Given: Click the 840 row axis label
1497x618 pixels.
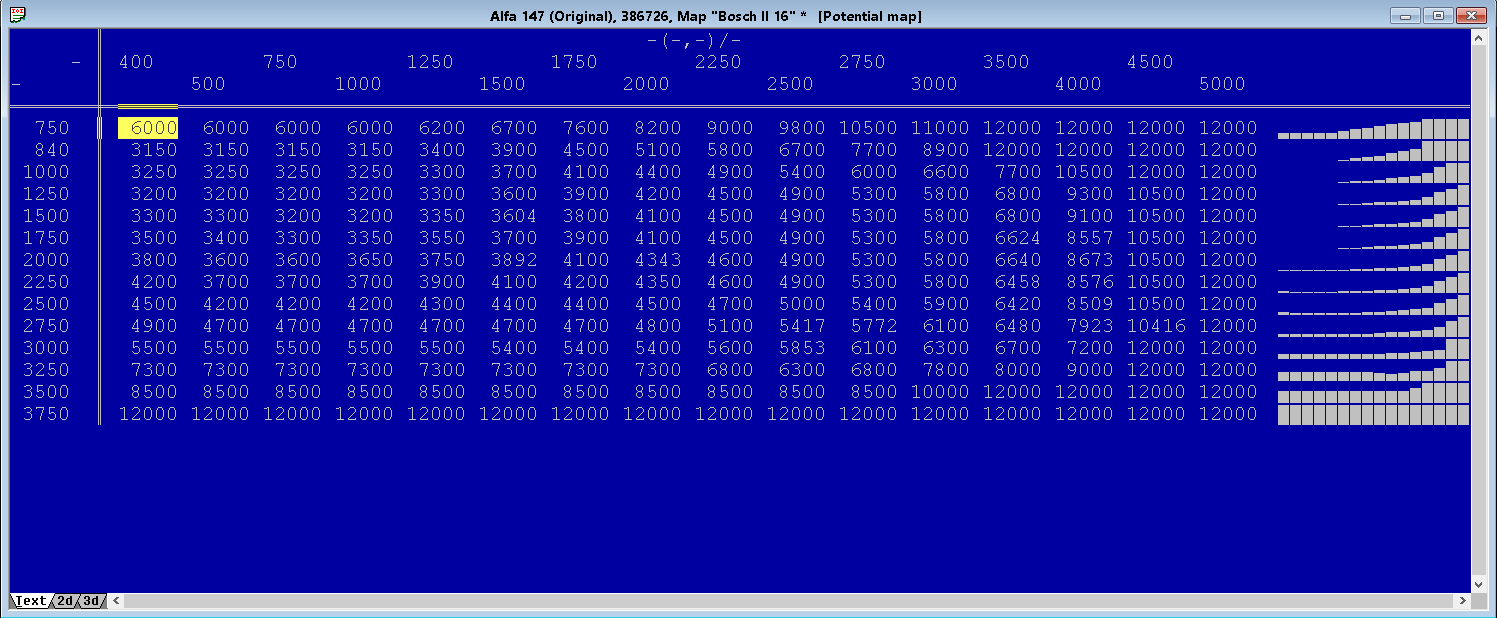Looking at the screenshot, I should 52,150.
